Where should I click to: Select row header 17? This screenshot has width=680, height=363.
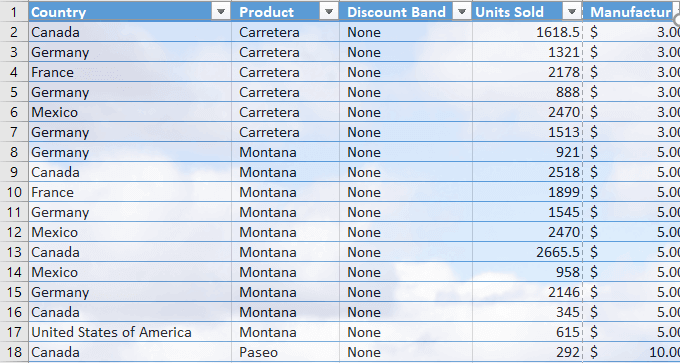(x=14, y=332)
